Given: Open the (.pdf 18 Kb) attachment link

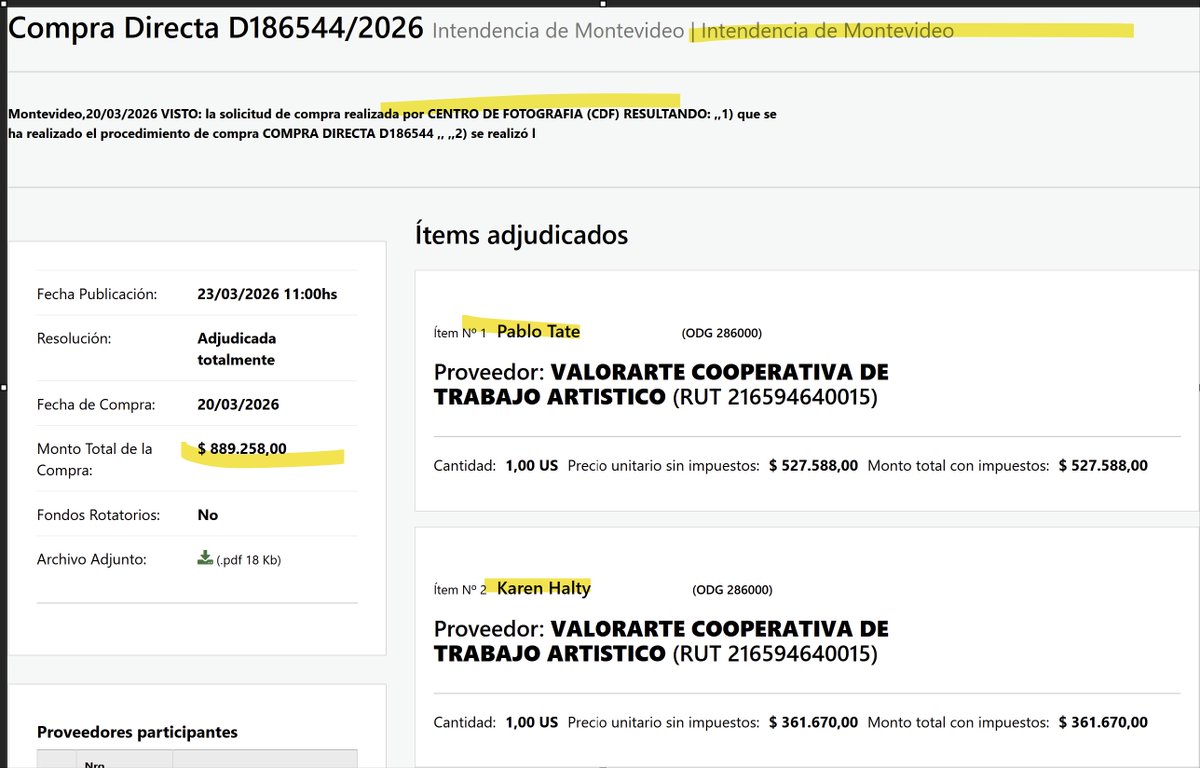Looking at the screenshot, I should [249, 560].
